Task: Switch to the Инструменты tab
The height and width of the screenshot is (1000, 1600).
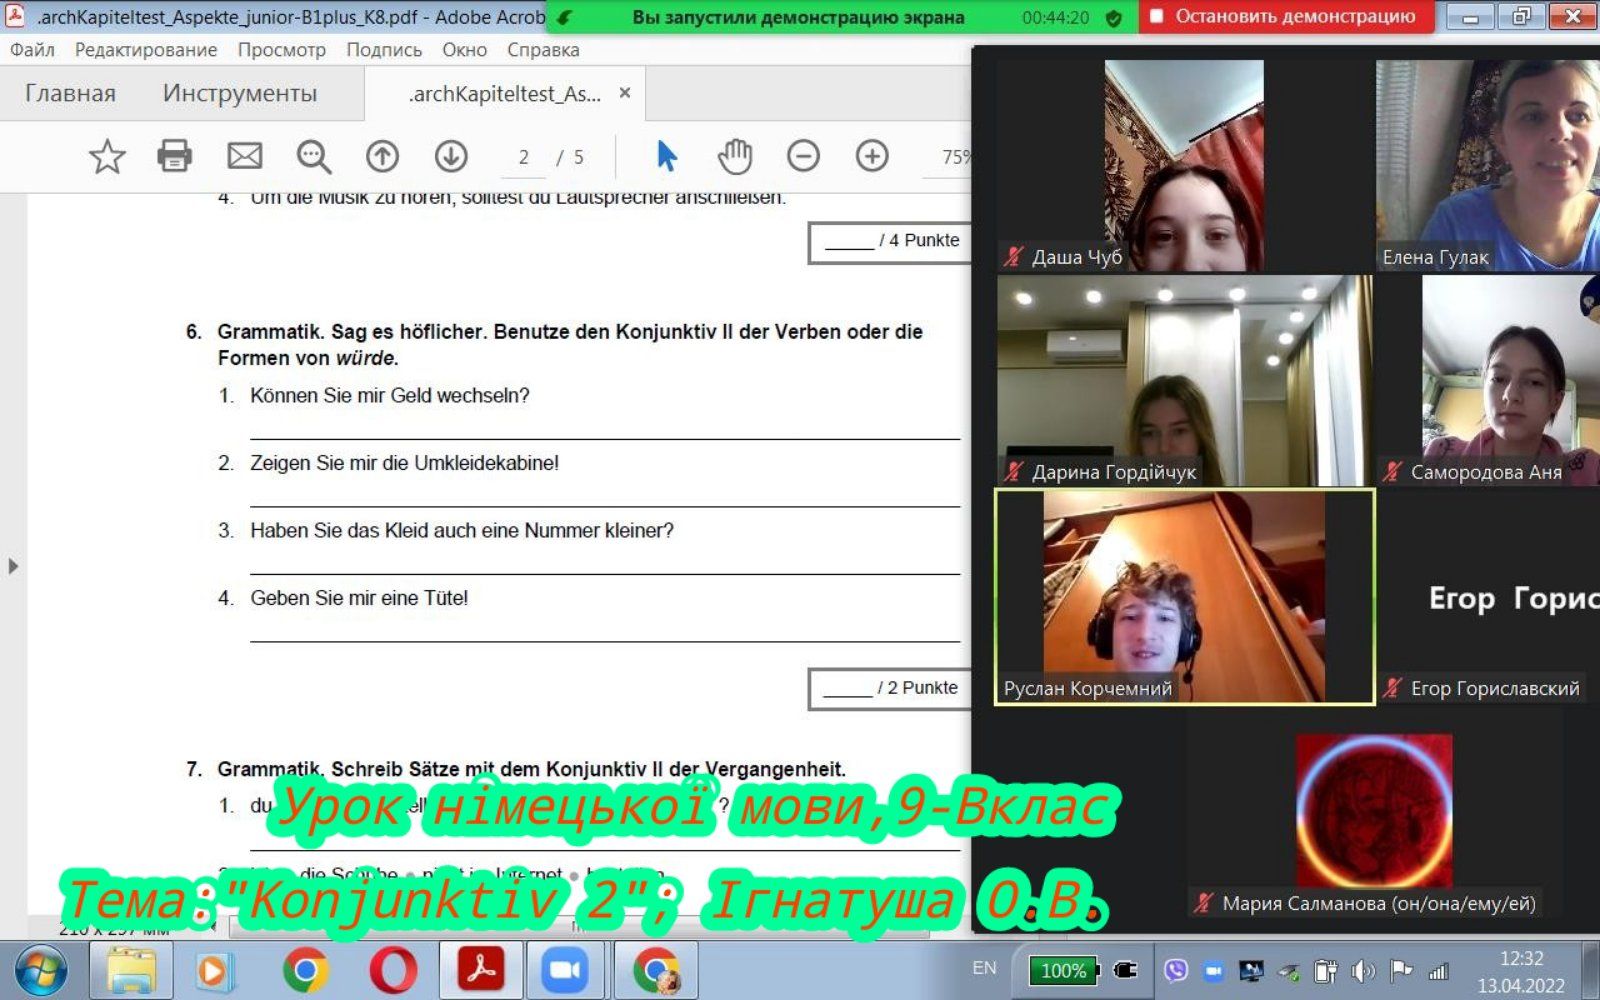Action: coord(240,93)
